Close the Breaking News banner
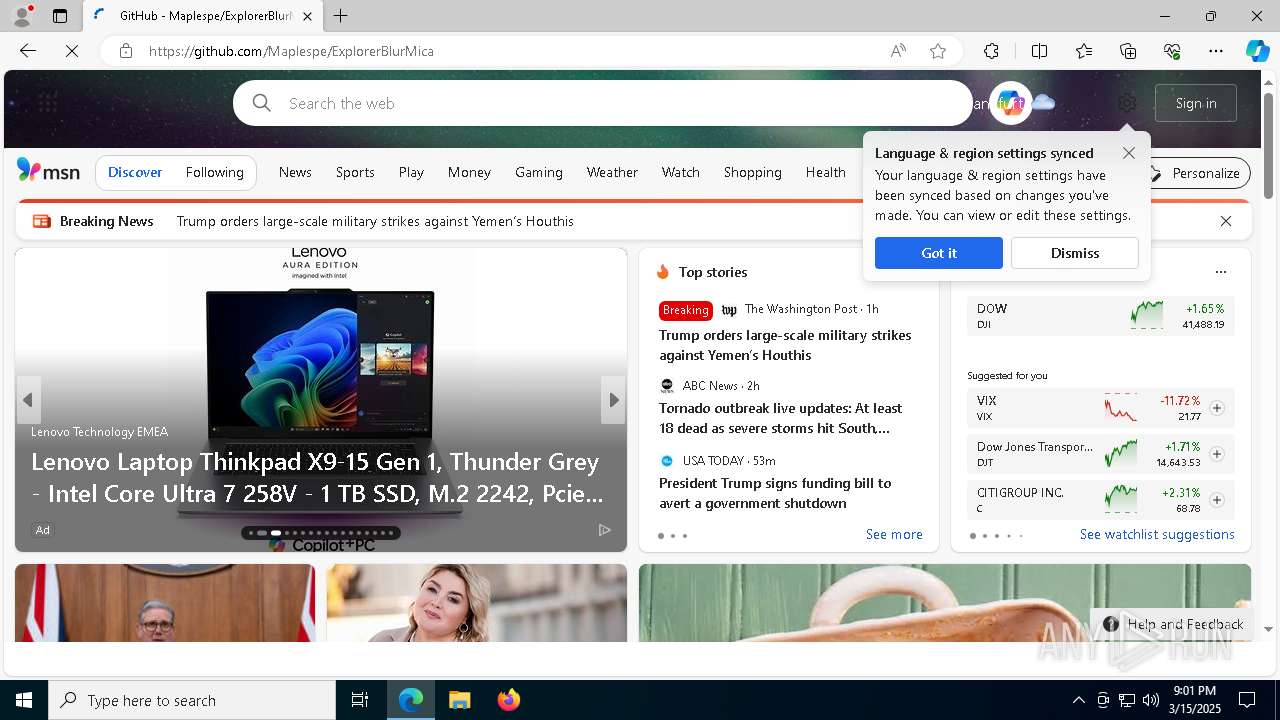The width and height of the screenshot is (1280, 720). pos(1226,221)
